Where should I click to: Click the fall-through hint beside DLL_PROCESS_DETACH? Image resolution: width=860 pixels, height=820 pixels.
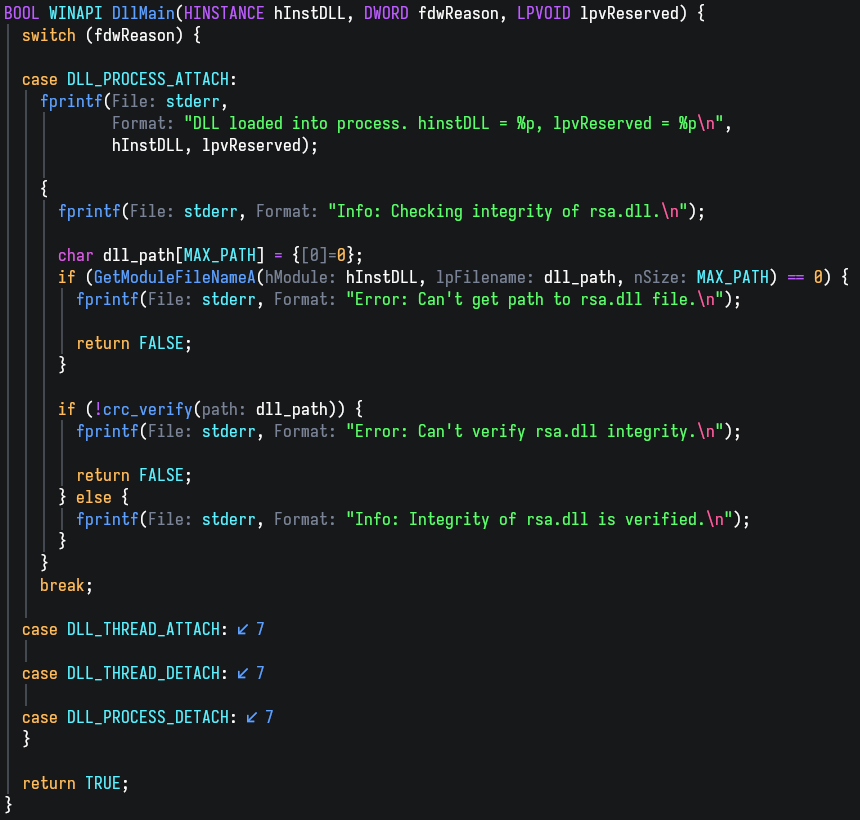260,717
